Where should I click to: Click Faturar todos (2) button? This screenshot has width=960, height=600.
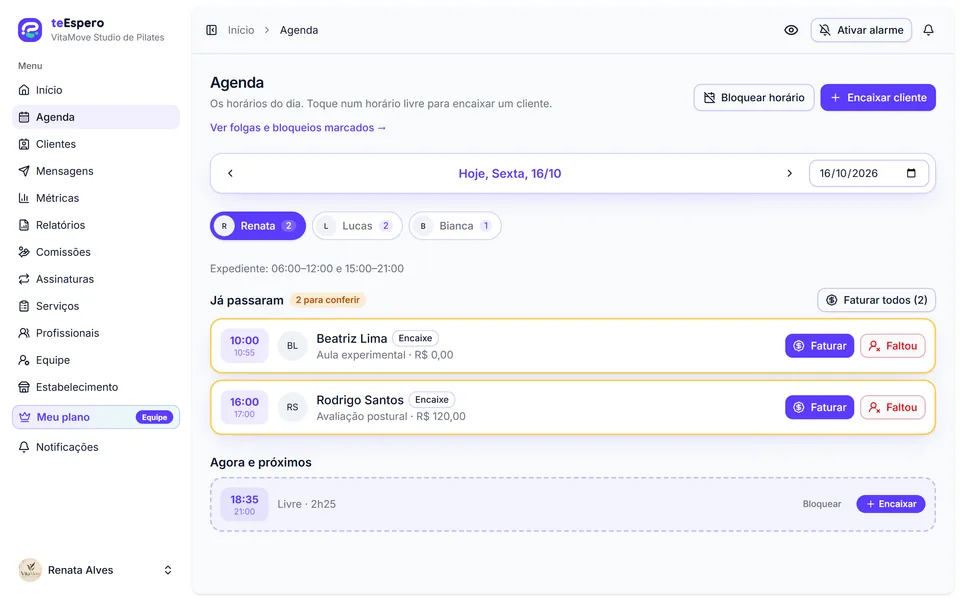pos(876,300)
